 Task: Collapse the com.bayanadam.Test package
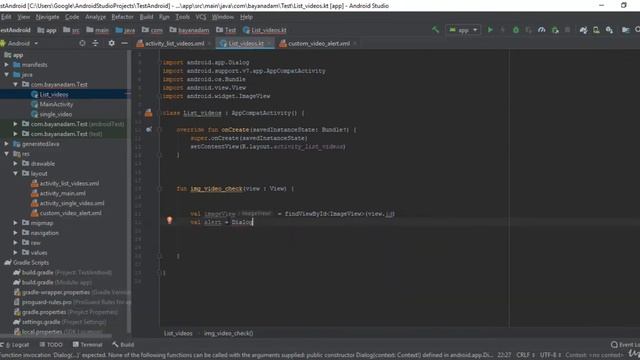pos(16,84)
